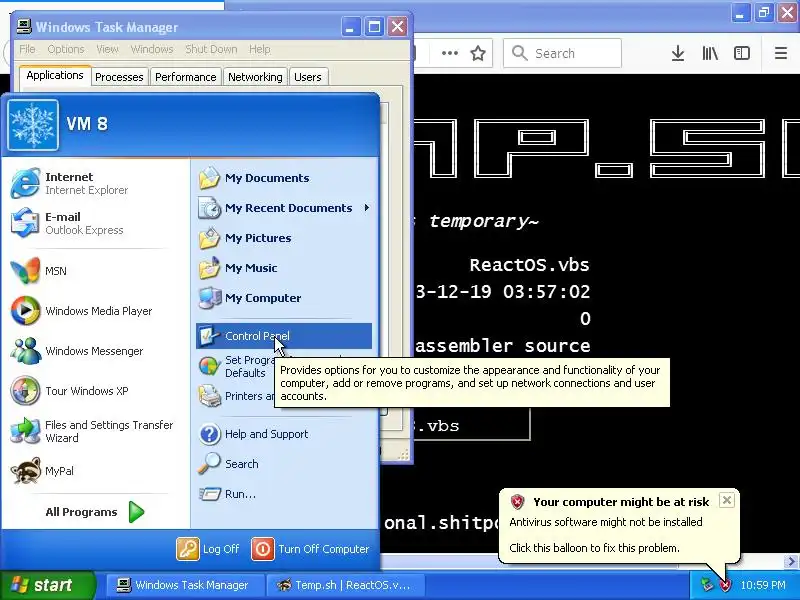
Task: Click the VM 8 snowflake user picture
Action: [x=33, y=125]
